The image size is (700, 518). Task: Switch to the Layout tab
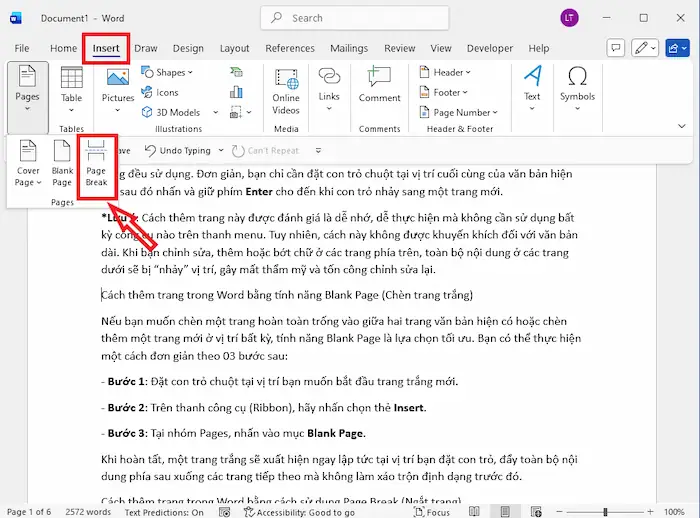pyautogui.click(x=234, y=48)
